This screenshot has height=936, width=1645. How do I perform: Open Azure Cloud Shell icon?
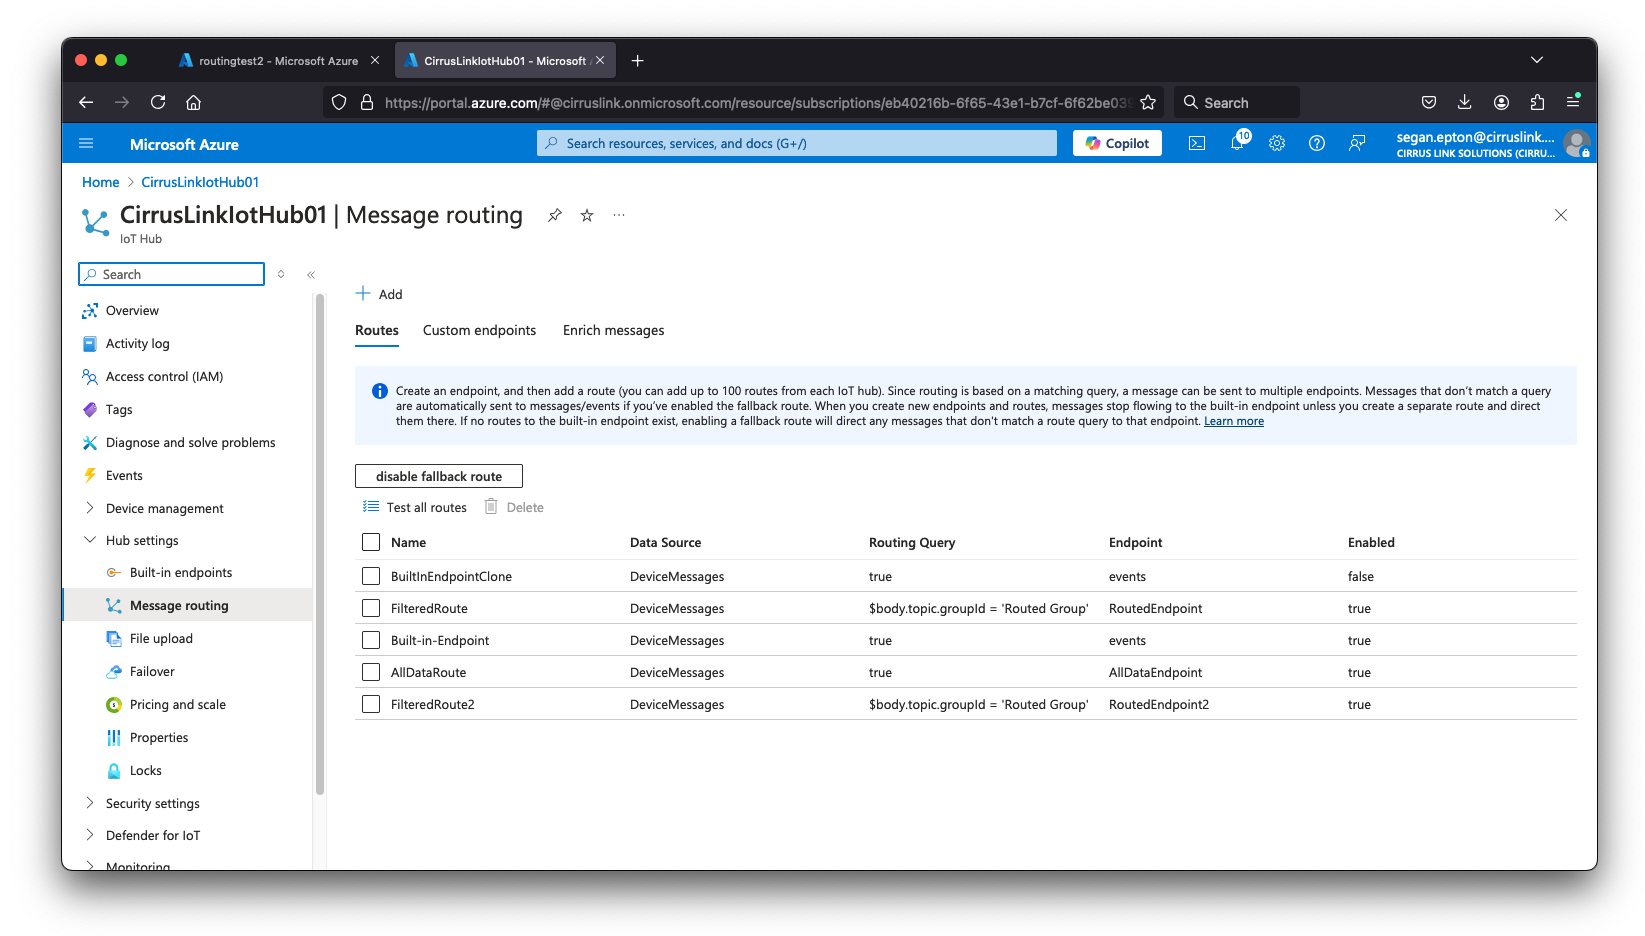(x=1196, y=144)
